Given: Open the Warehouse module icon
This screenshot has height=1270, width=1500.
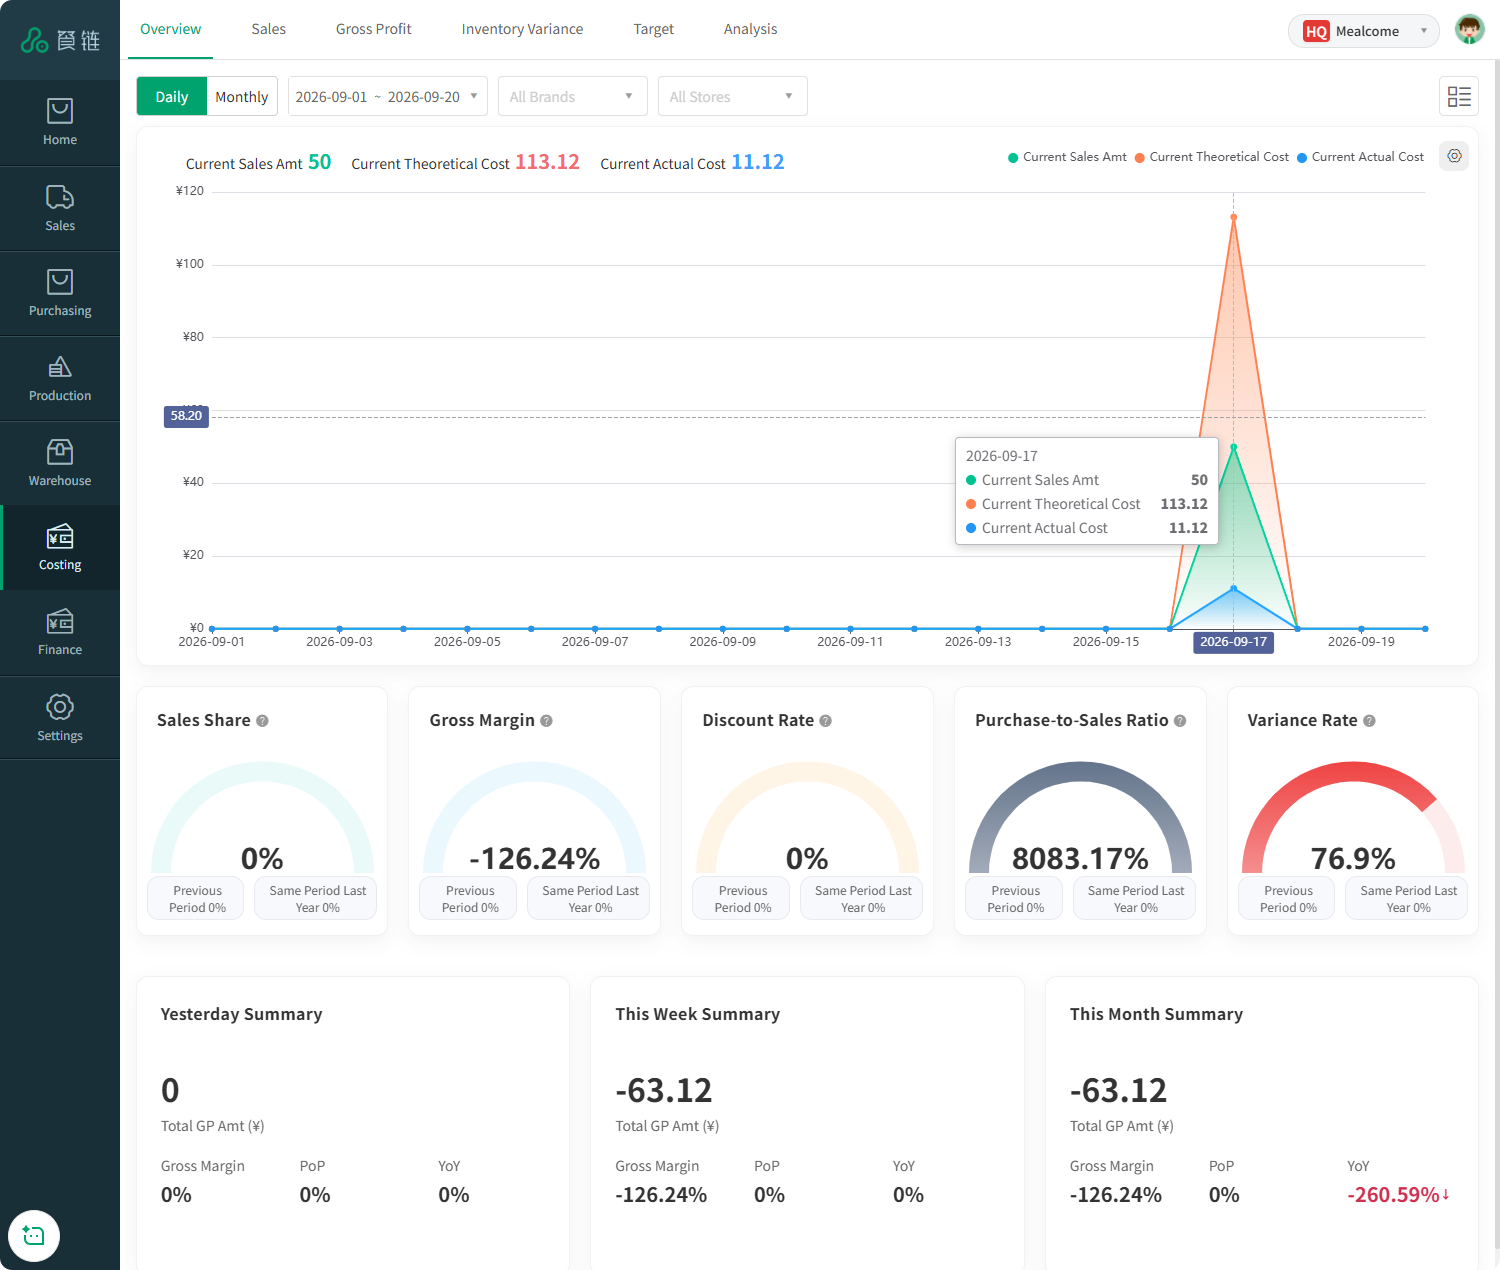Looking at the screenshot, I should 60,452.
